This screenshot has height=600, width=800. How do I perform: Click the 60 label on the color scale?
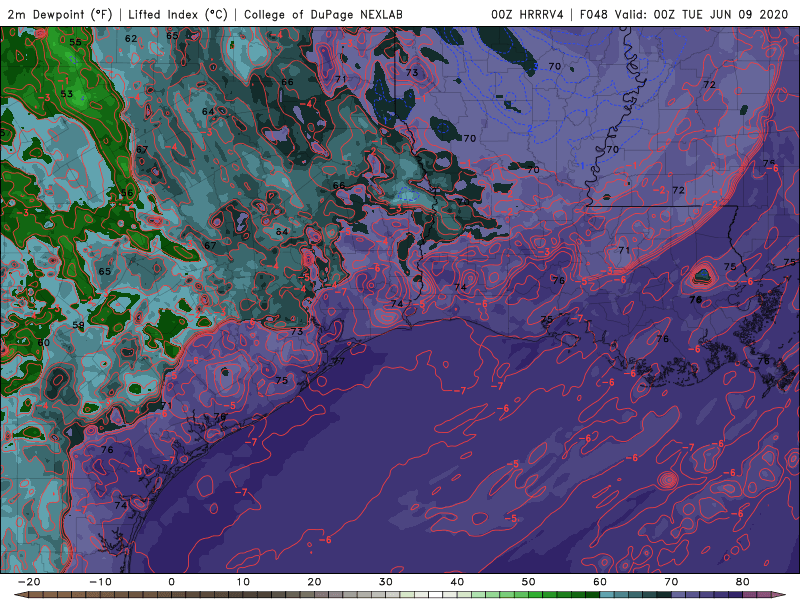600,582
